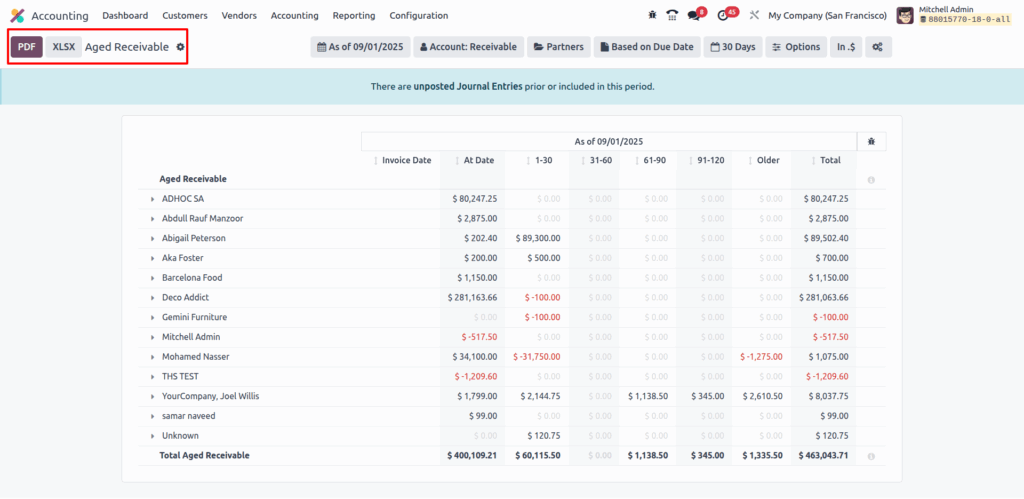Expand the YourCompany, Joel Willis row

(x=153, y=396)
